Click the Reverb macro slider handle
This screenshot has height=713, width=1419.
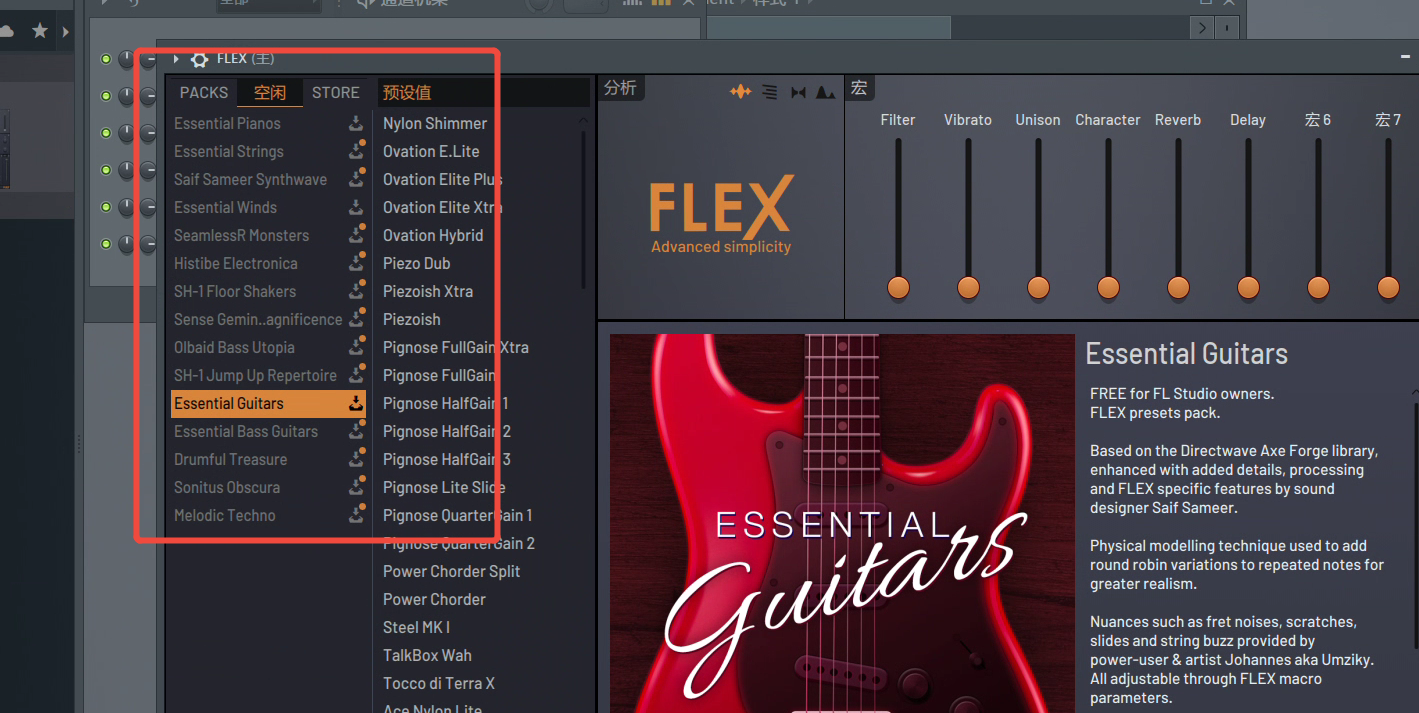[1178, 288]
